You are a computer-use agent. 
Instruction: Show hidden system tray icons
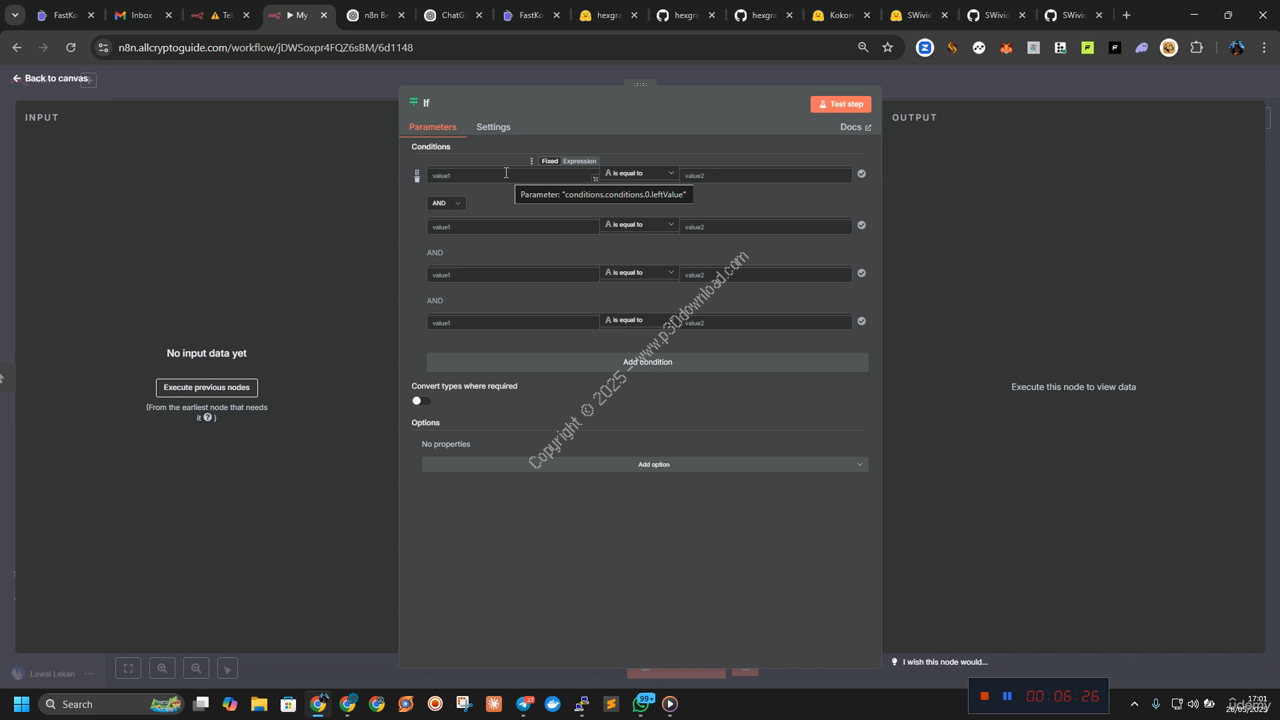(x=1134, y=704)
